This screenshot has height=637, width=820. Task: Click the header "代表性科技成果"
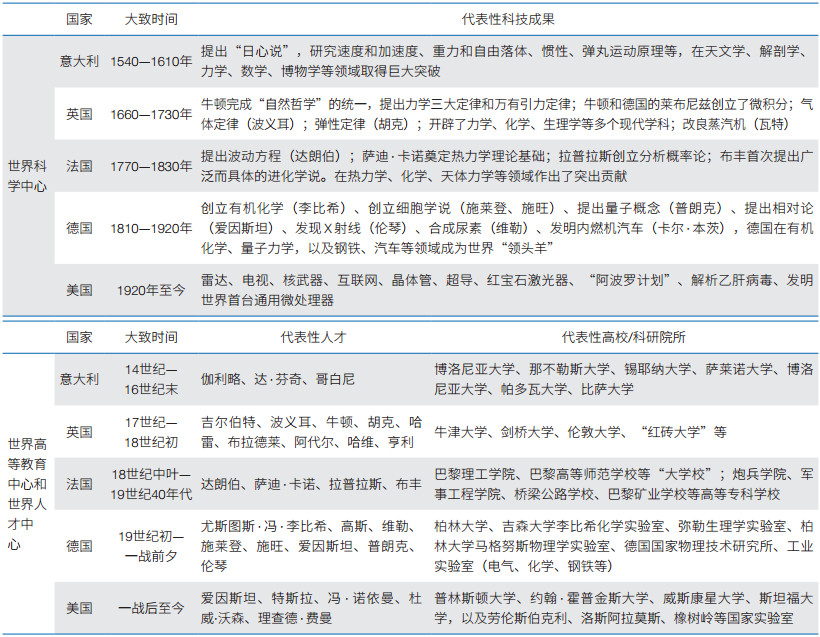[x=508, y=19]
